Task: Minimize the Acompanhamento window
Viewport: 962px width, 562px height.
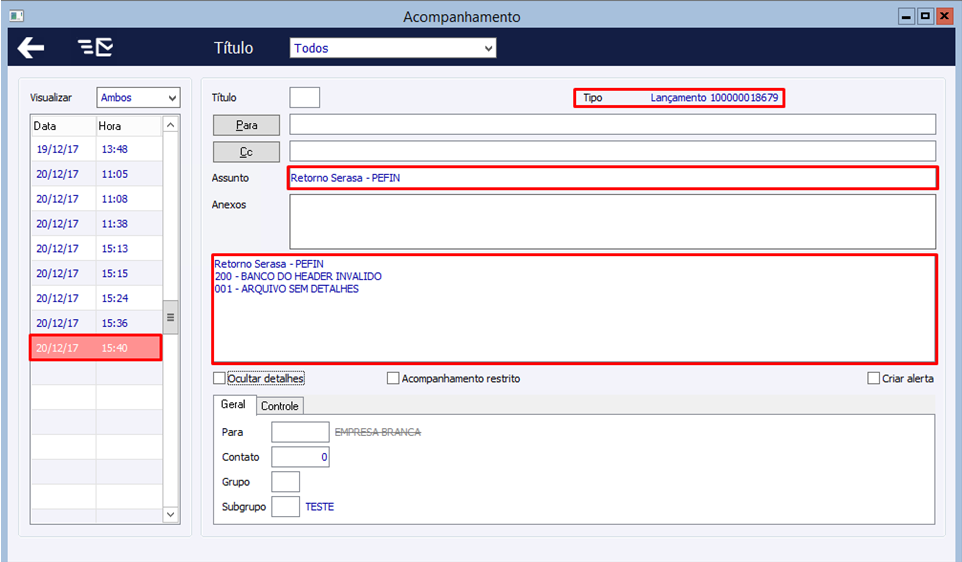Action: point(906,17)
